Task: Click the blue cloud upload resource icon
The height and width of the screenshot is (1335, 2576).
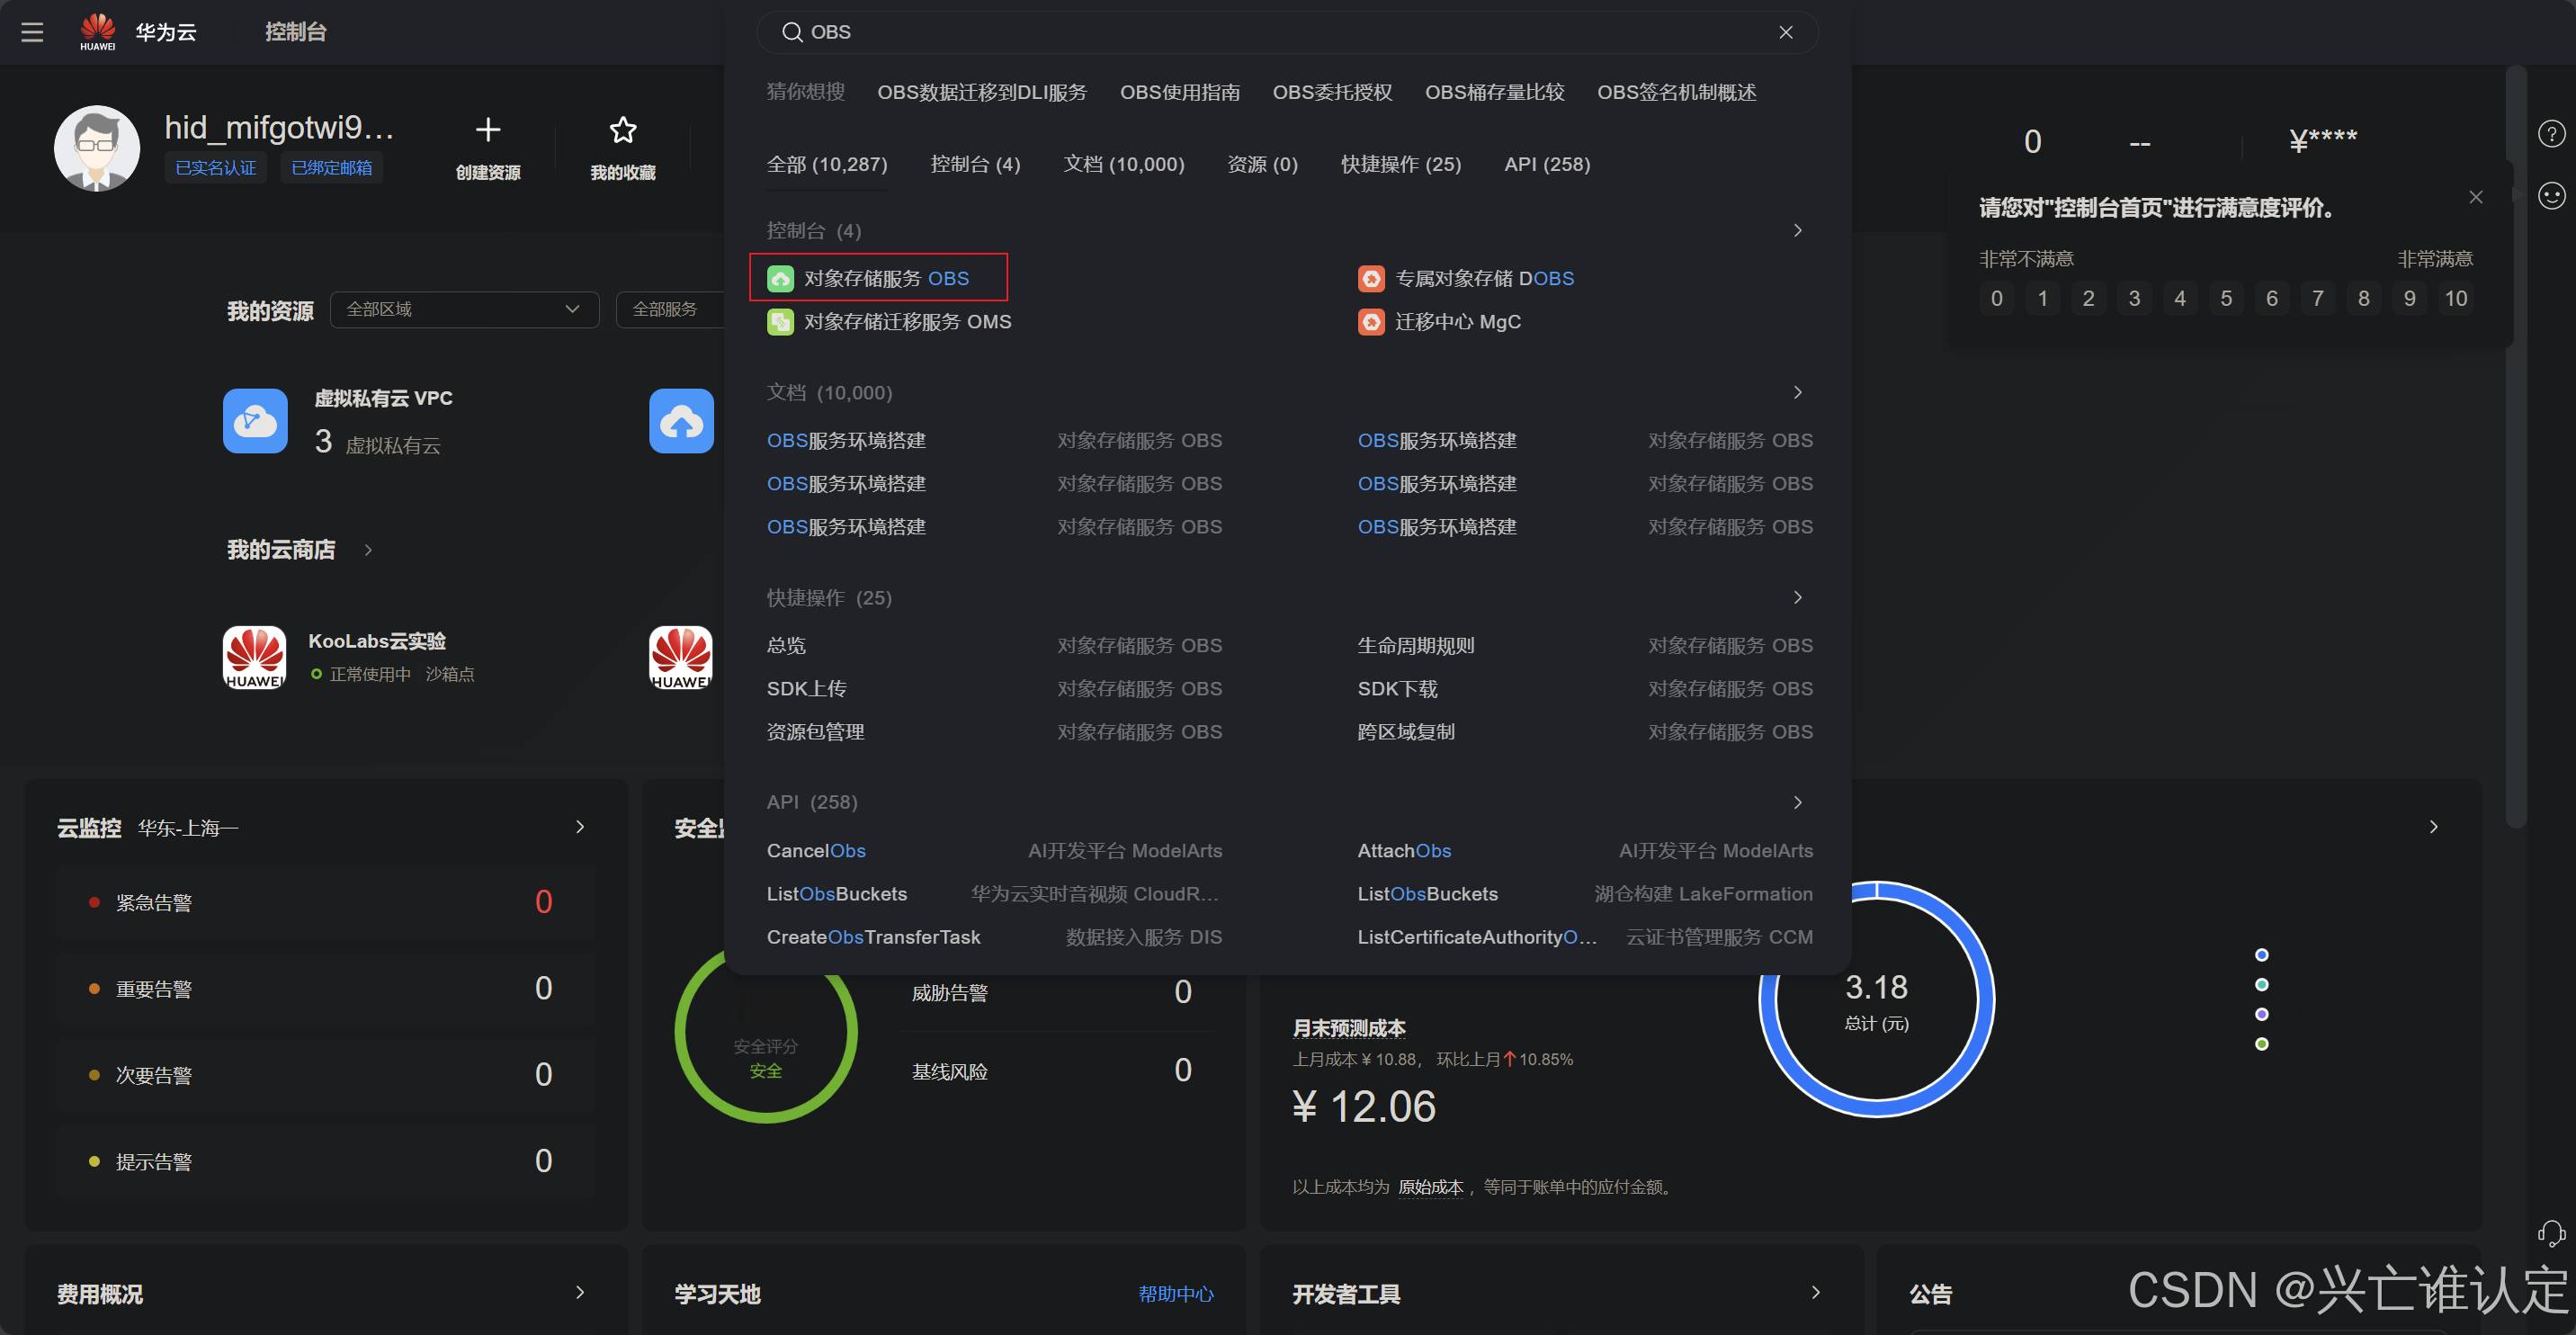Action: pos(681,421)
